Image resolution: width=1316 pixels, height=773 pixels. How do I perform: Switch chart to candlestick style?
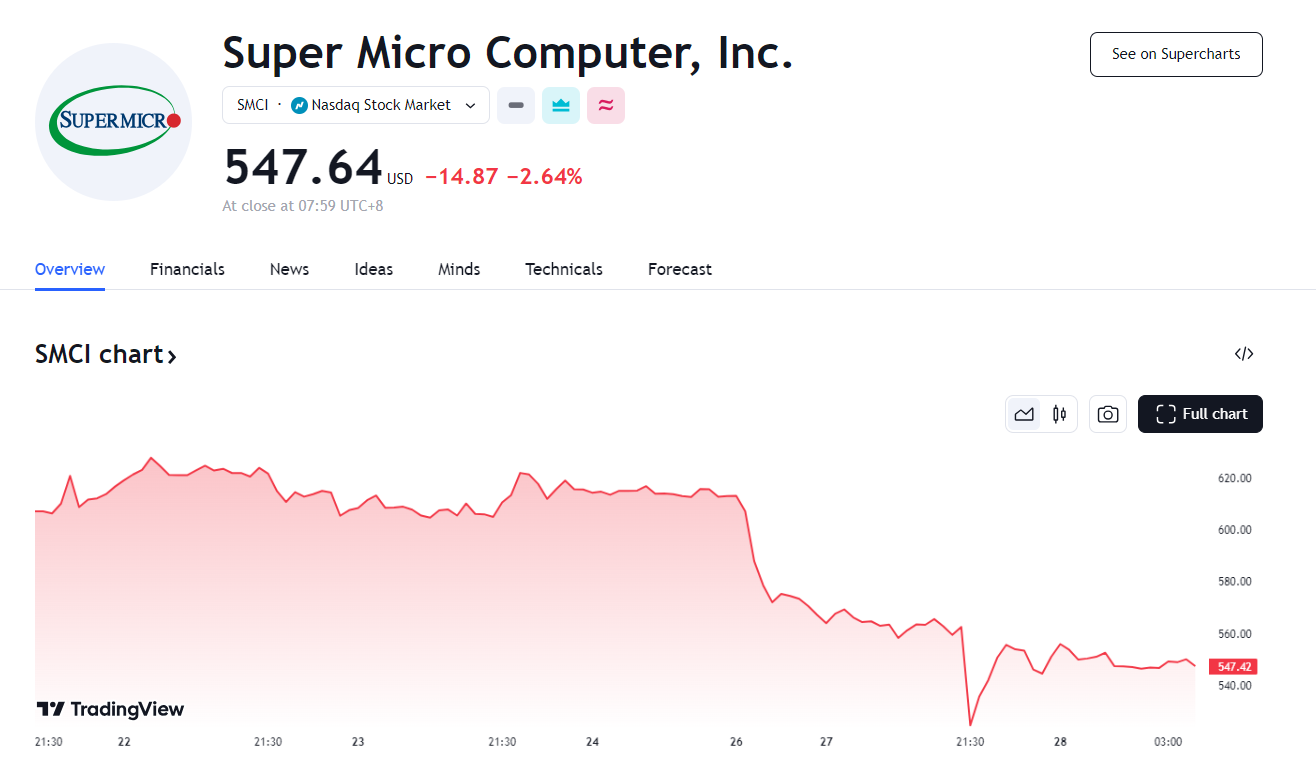[1059, 414]
